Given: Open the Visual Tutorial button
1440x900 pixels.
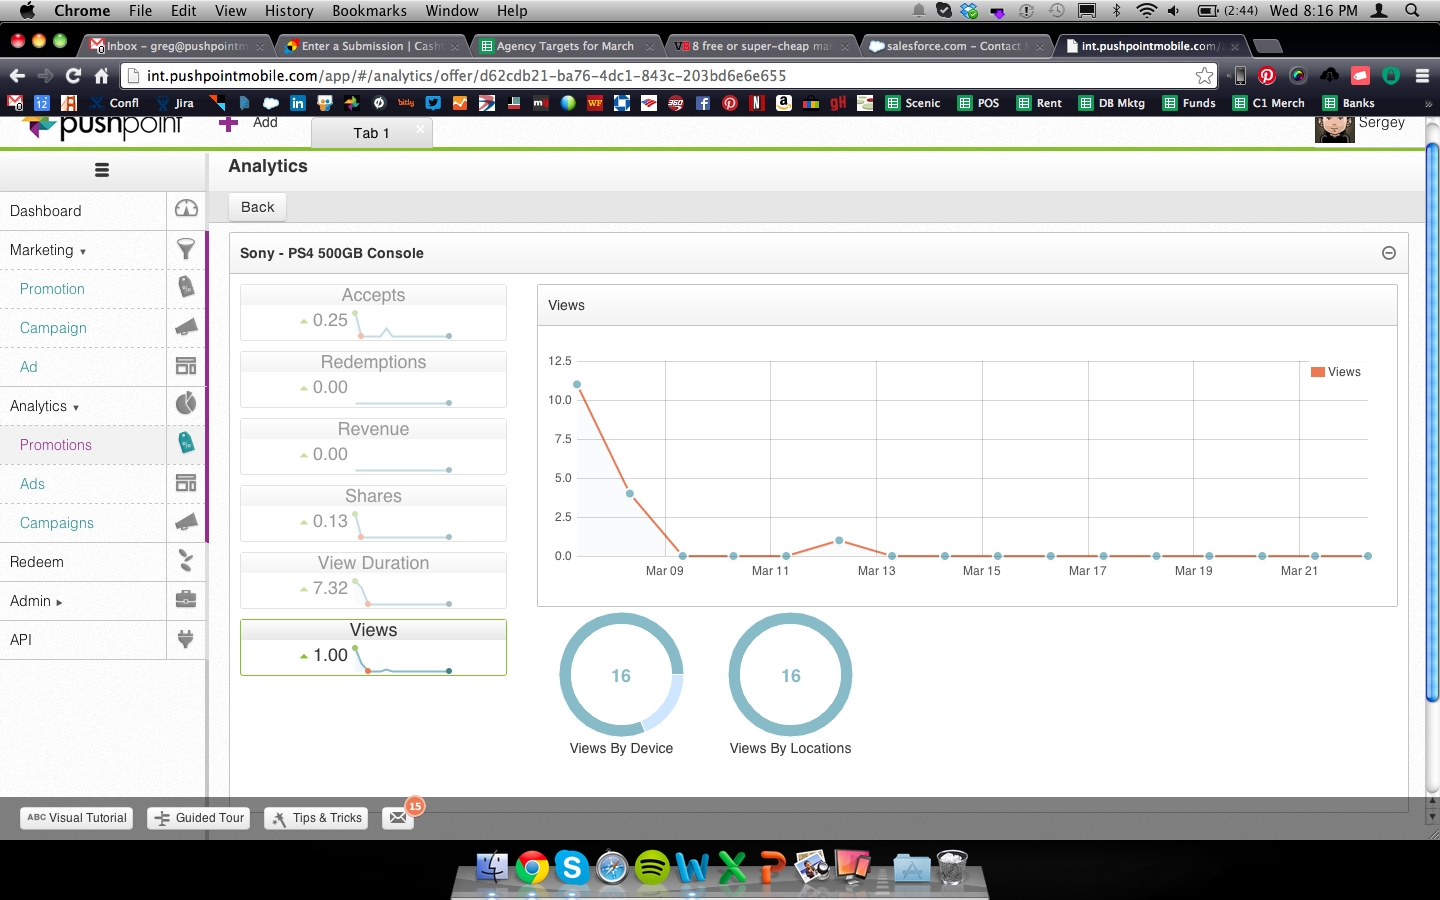Looking at the screenshot, I should click(x=77, y=818).
